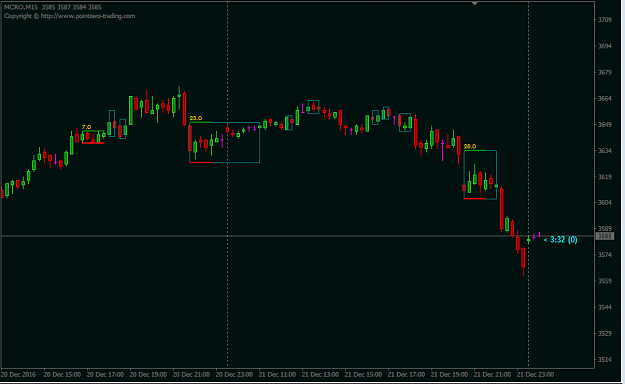Click the 3559 price axis label
Image resolution: width=625 pixels, height=384 pixels.
(605, 281)
